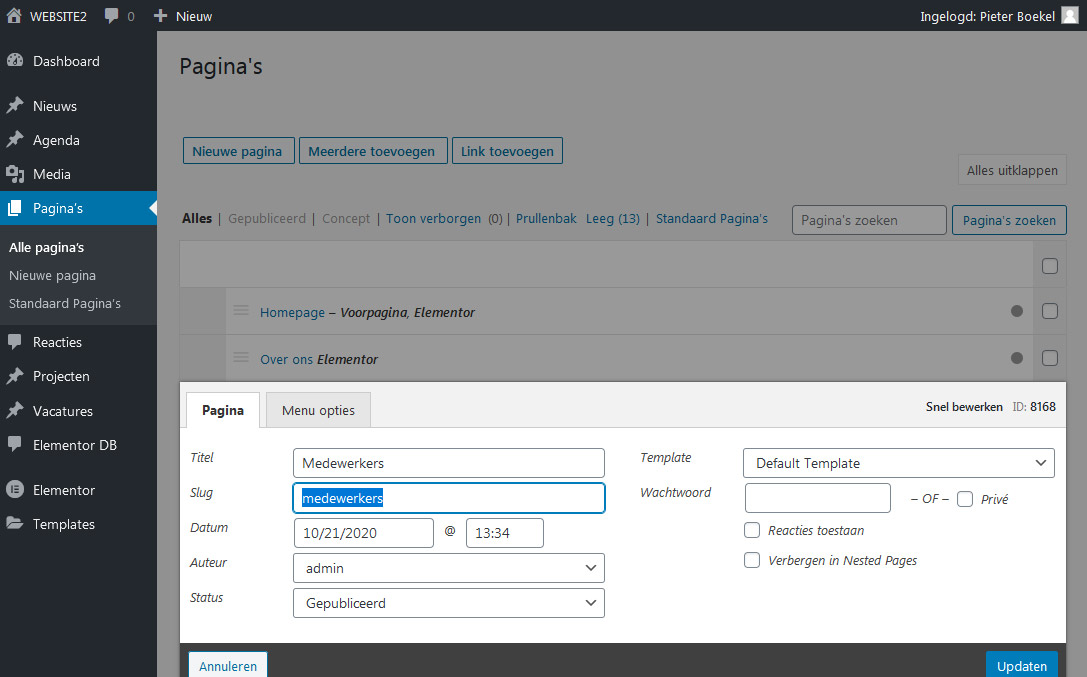Click the Prullenbak filter link
Viewport: 1087px width, 677px height.
point(546,218)
